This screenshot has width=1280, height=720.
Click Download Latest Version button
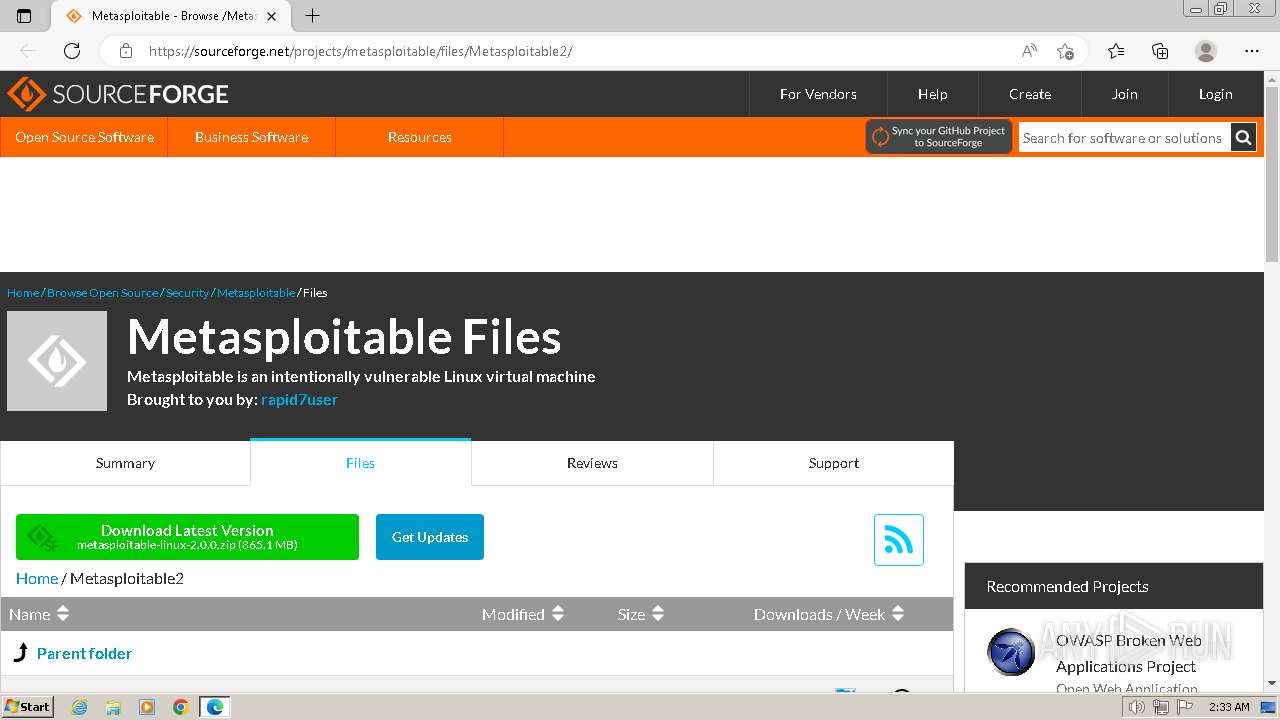click(x=187, y=537)
